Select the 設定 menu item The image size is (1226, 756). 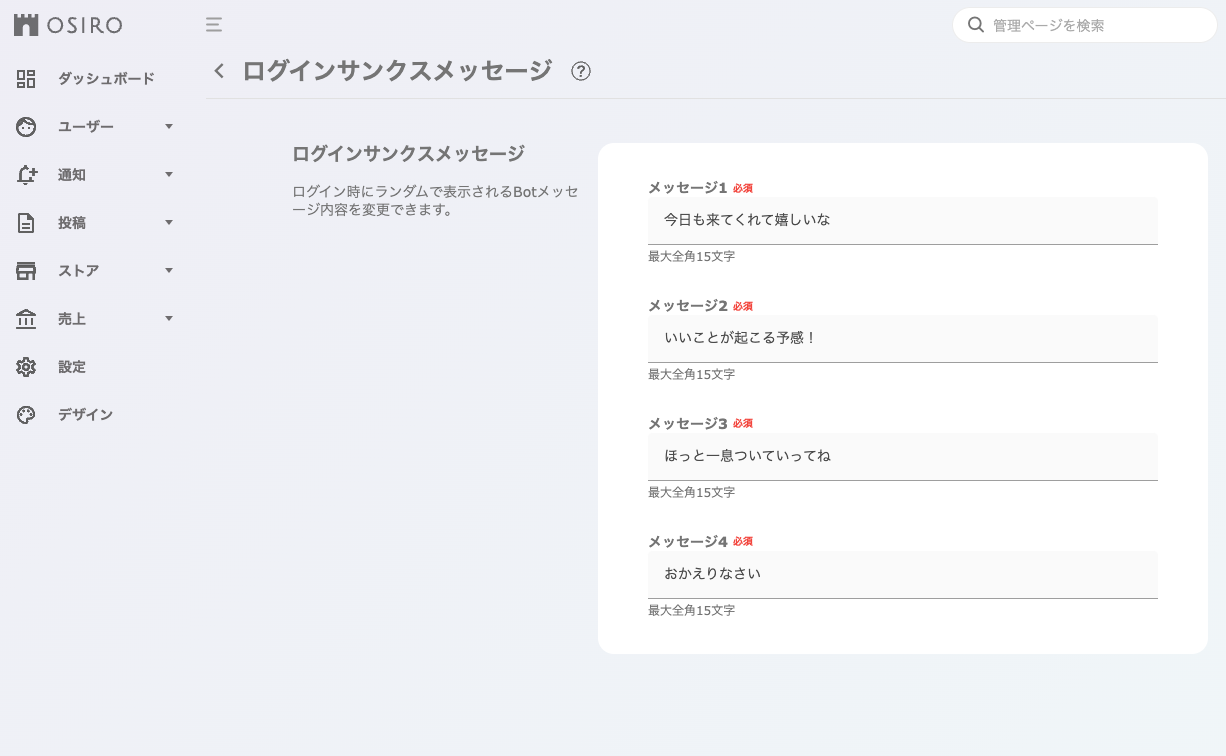coord(71,367)
